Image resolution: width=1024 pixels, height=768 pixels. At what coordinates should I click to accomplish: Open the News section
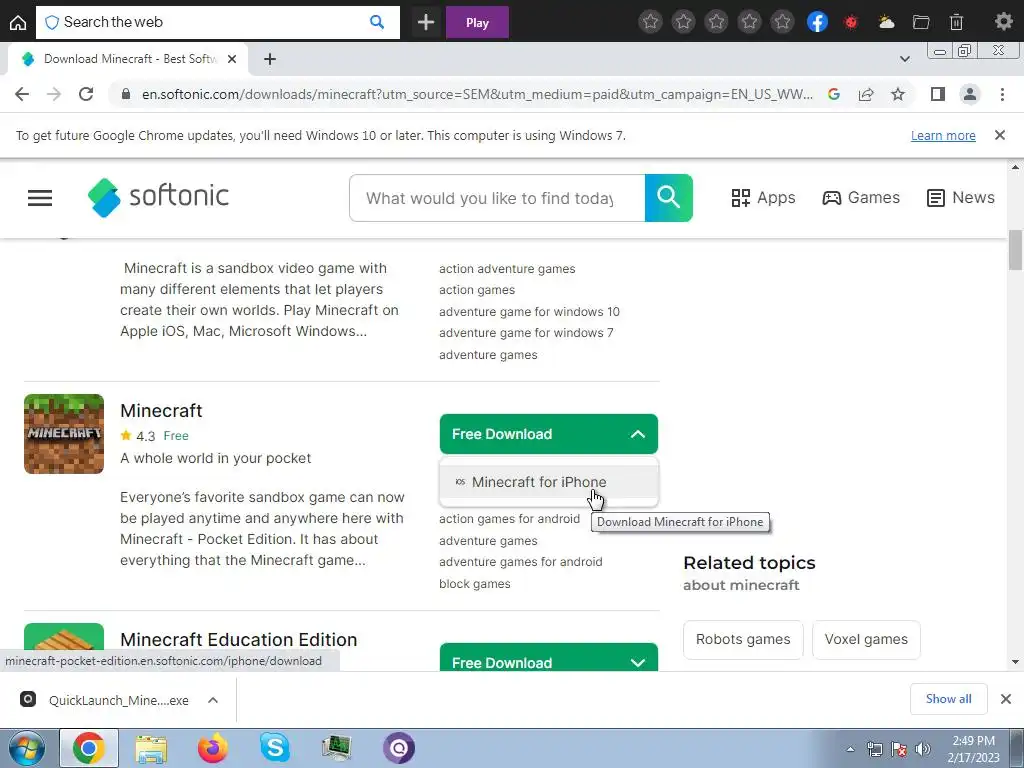tap(961, 197)
